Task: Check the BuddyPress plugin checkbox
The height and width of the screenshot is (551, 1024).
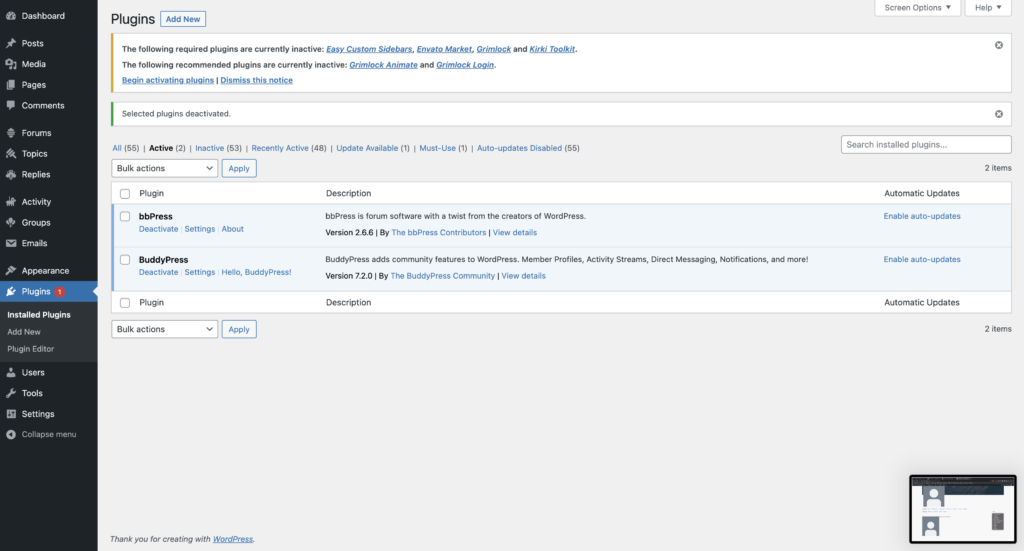Action: point(125,259)
